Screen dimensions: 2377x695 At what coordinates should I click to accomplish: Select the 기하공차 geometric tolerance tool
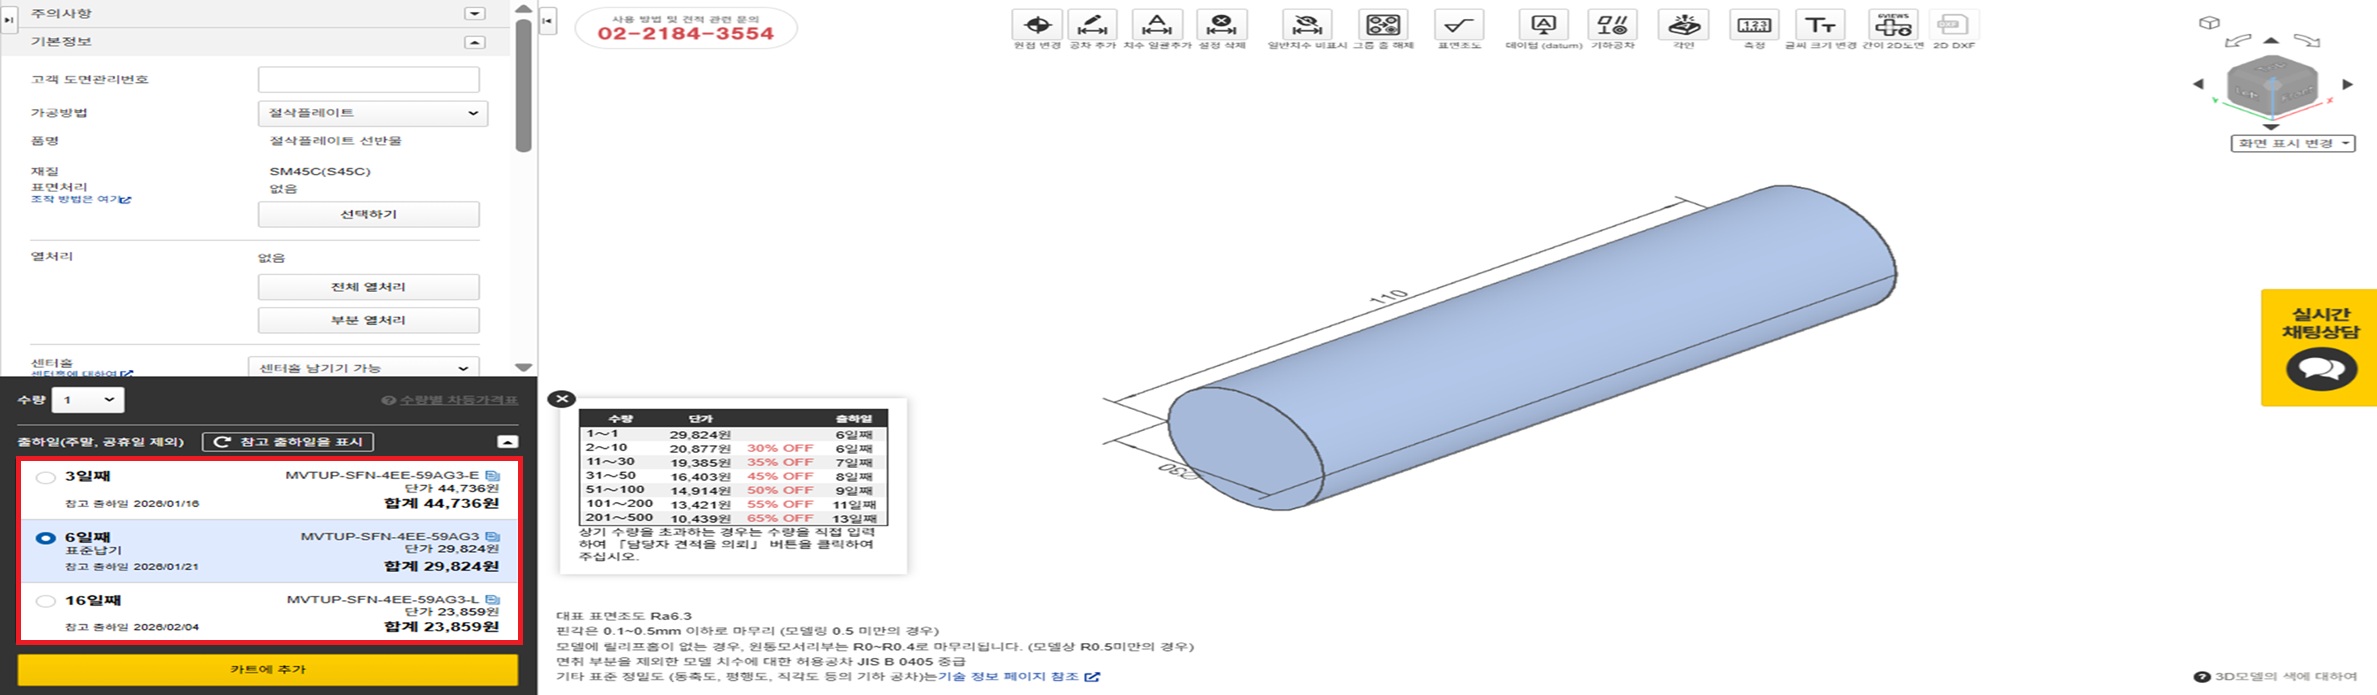coord(1612,25)
